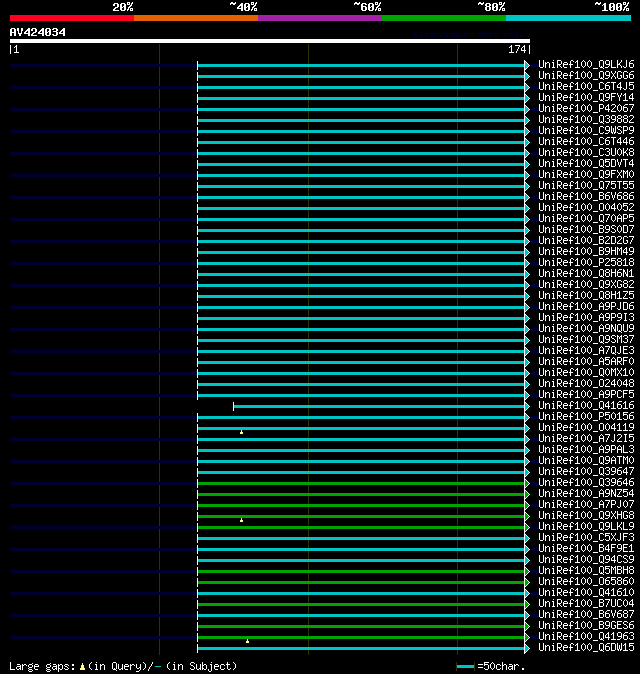Select label UniRef100_A9PCF5
This screenshot has height=674, width=640.
click(x=586, y=395)
